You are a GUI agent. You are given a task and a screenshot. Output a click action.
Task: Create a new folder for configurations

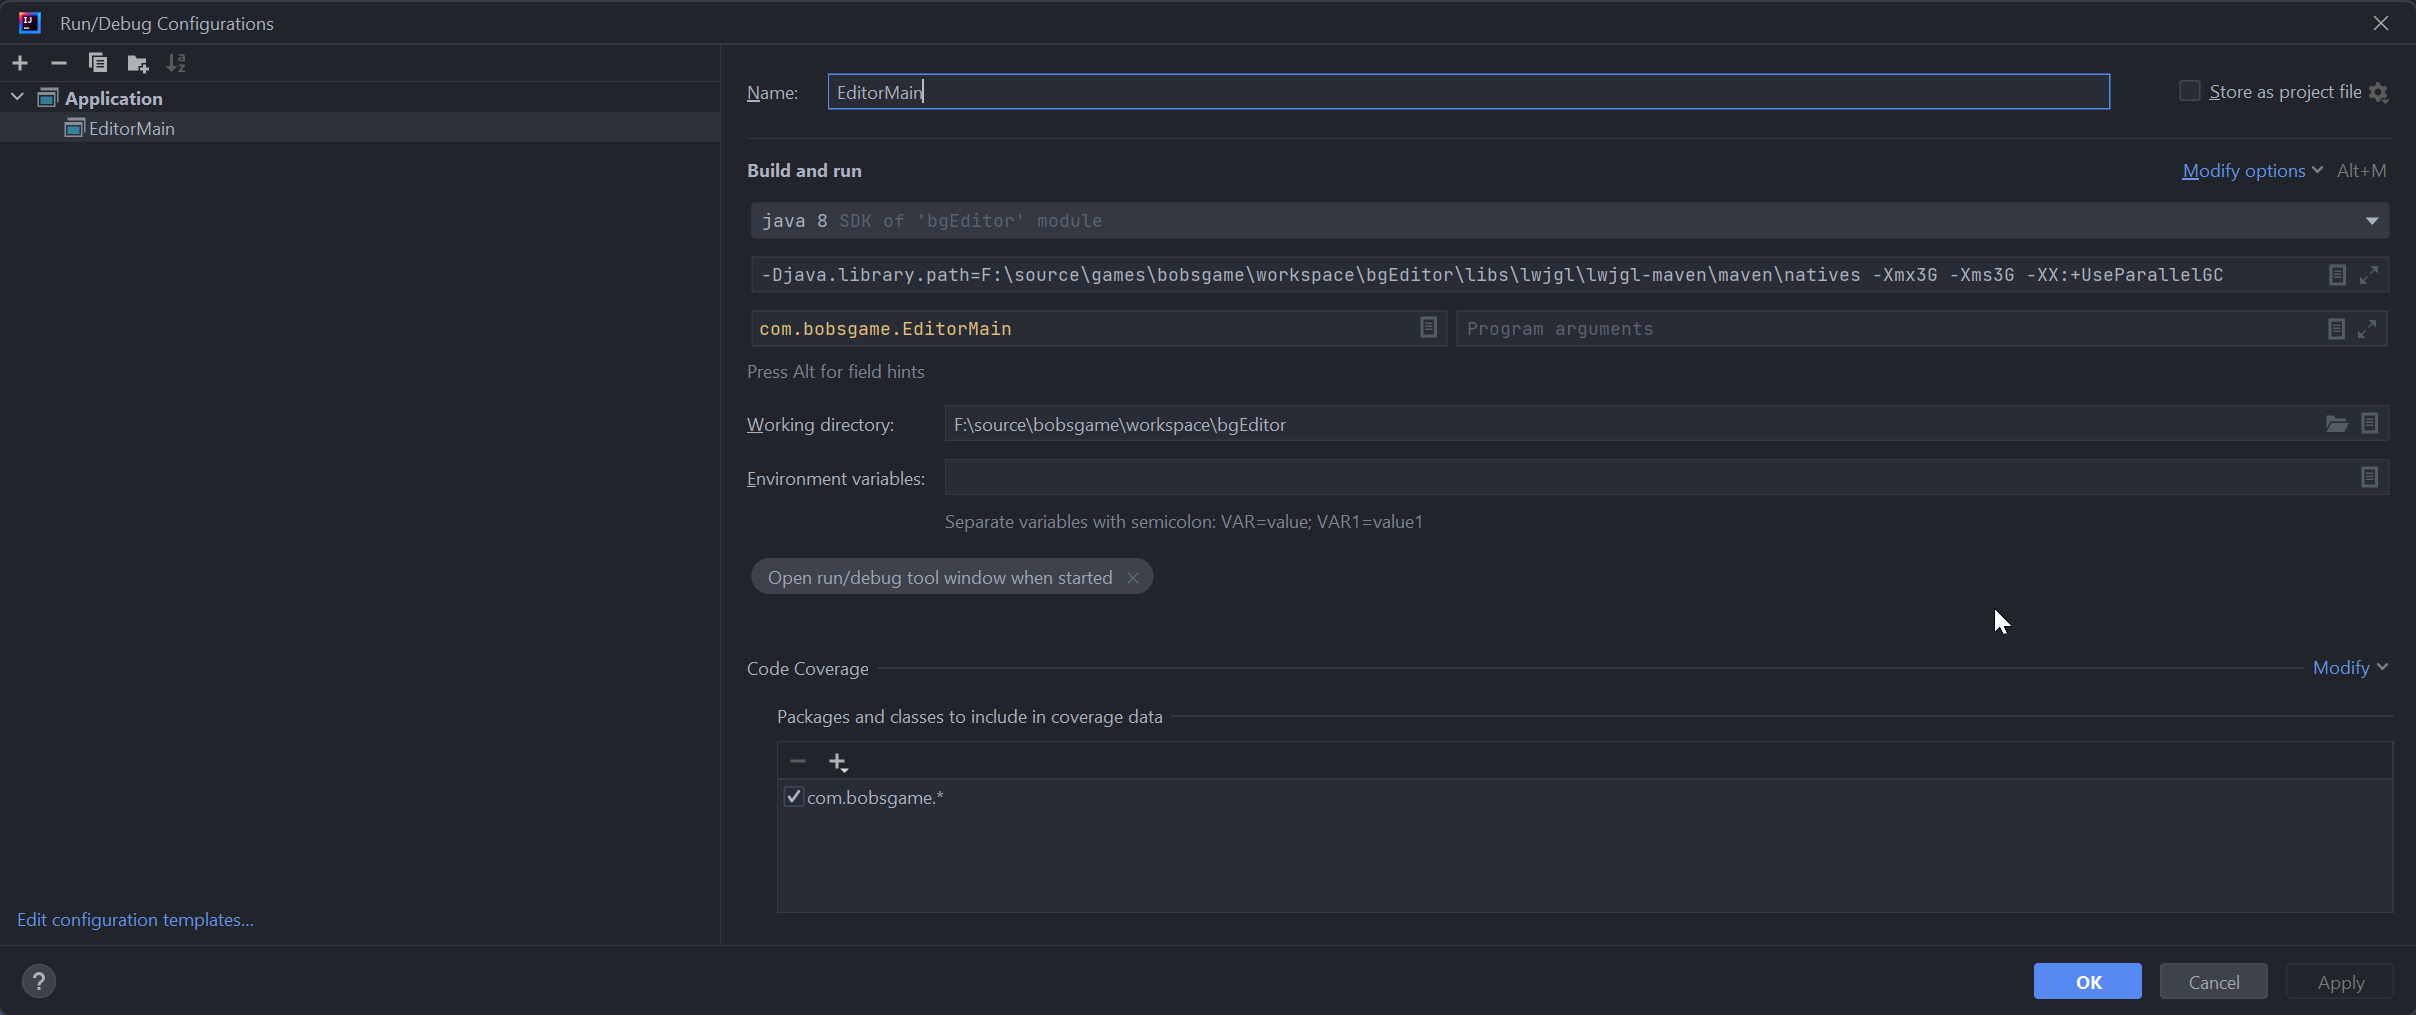[x=138, y=64]
